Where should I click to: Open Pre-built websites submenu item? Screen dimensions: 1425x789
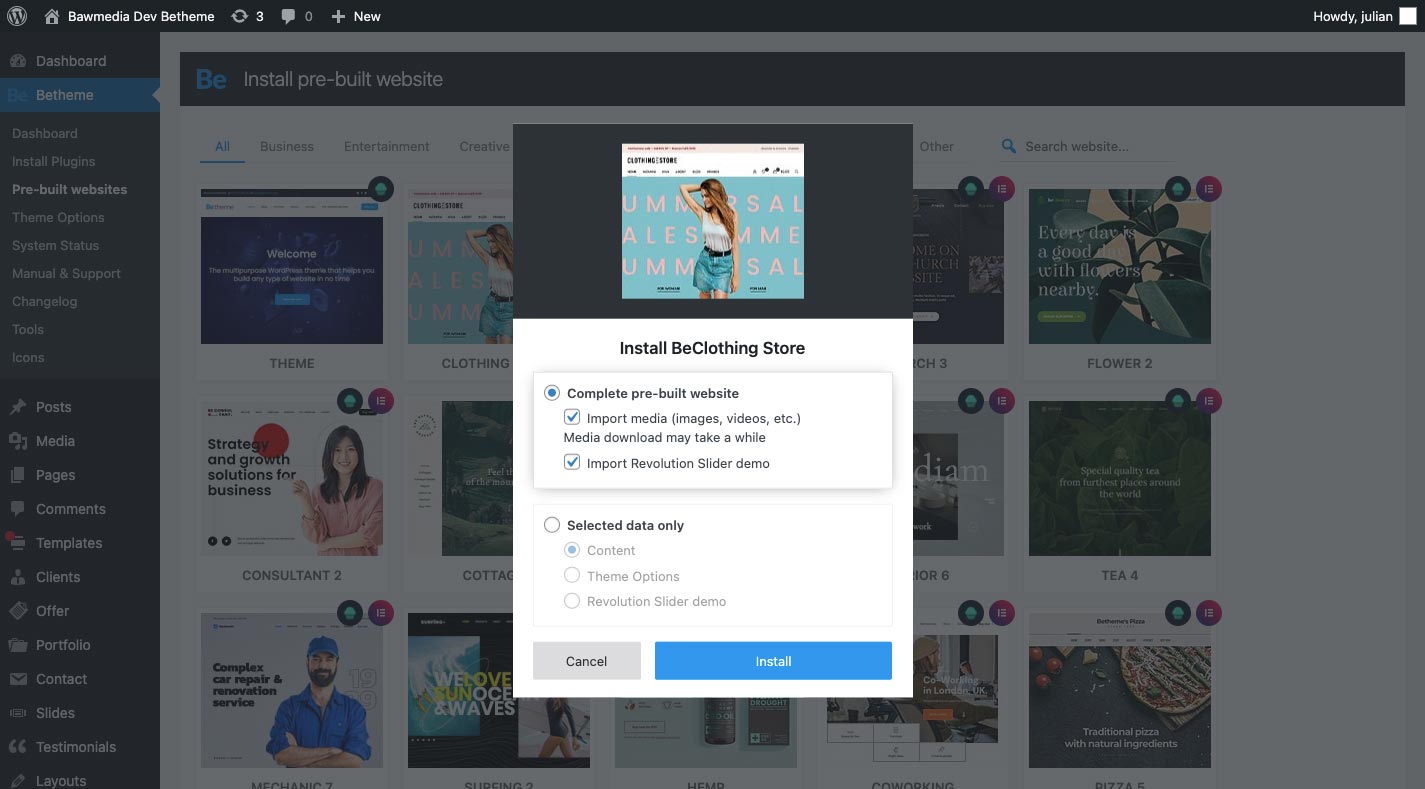[x=69, y=189]
